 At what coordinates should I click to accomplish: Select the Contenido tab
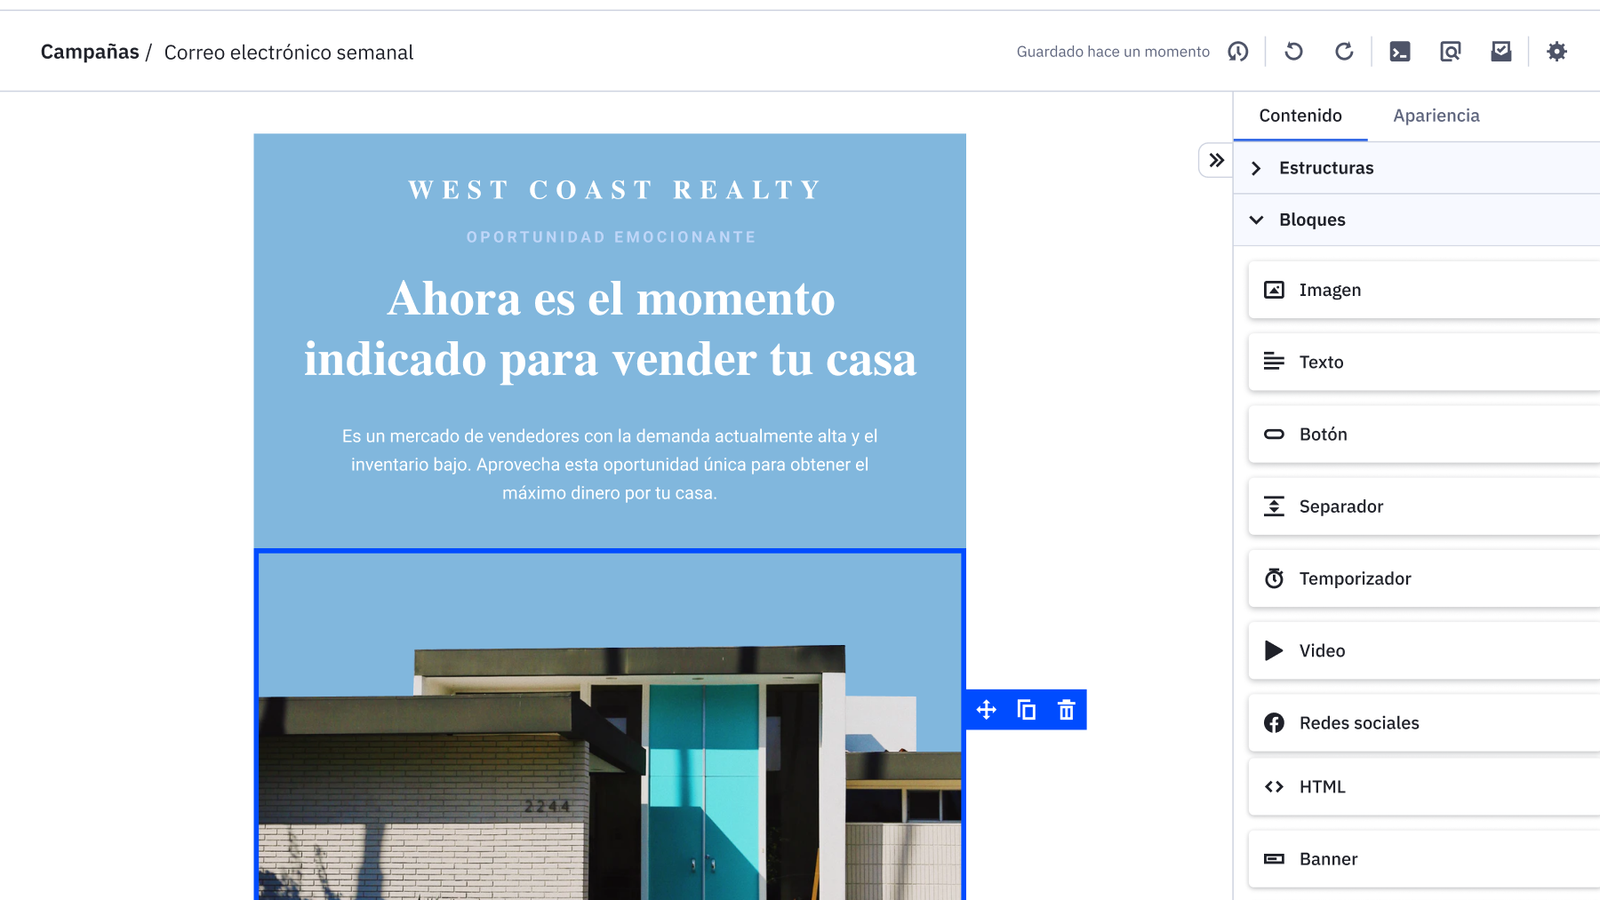tap(1300, 116)
